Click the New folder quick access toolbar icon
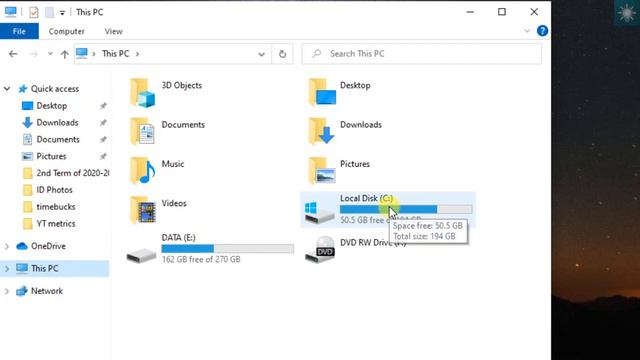This screenshot has height=360, width=640. pos(49,12)
